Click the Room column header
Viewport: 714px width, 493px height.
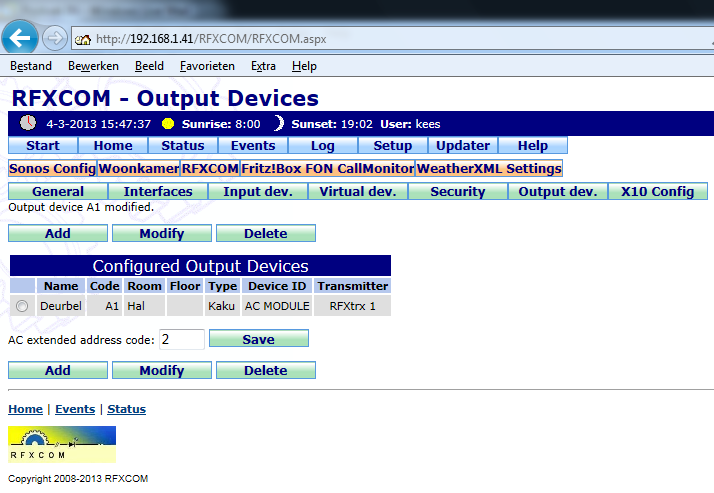point(144,286)
